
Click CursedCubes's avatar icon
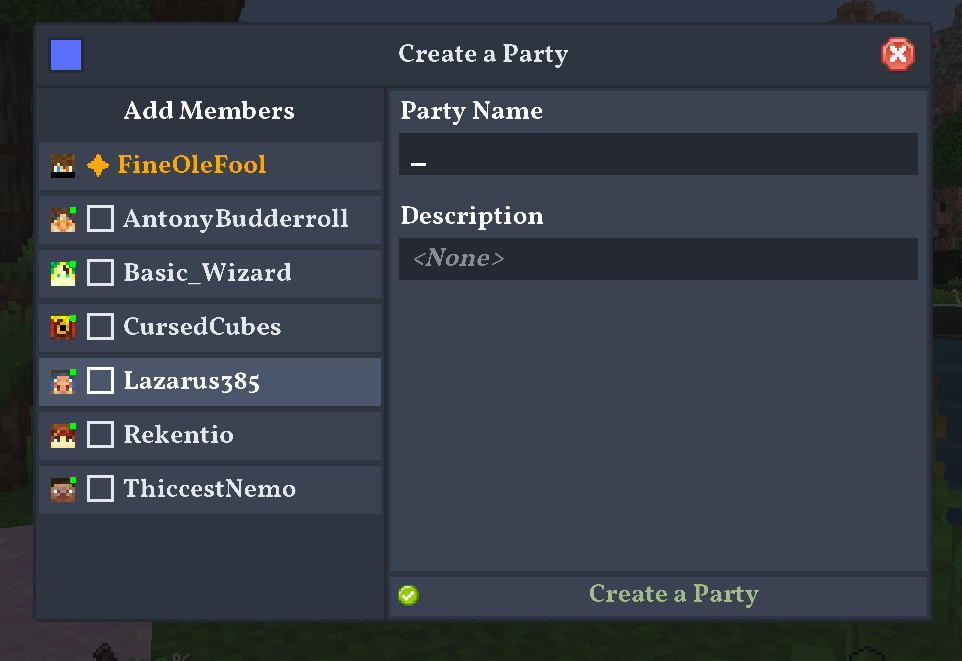[62, 327]
